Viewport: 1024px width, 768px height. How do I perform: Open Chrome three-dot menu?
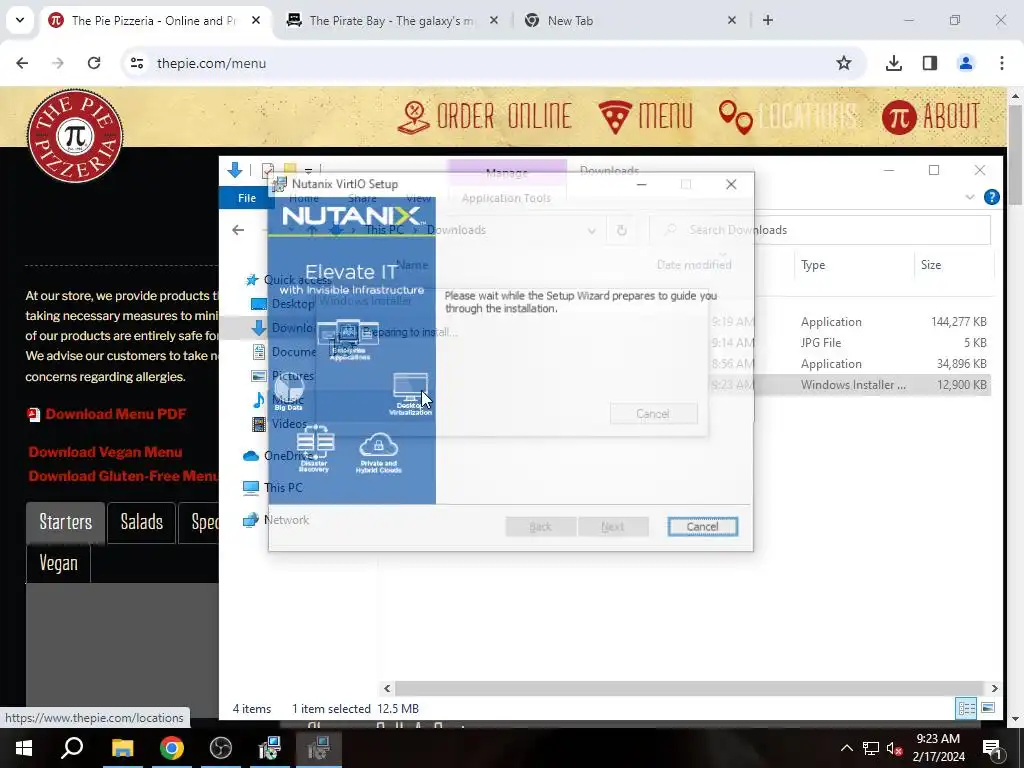tap(1002, 63)
